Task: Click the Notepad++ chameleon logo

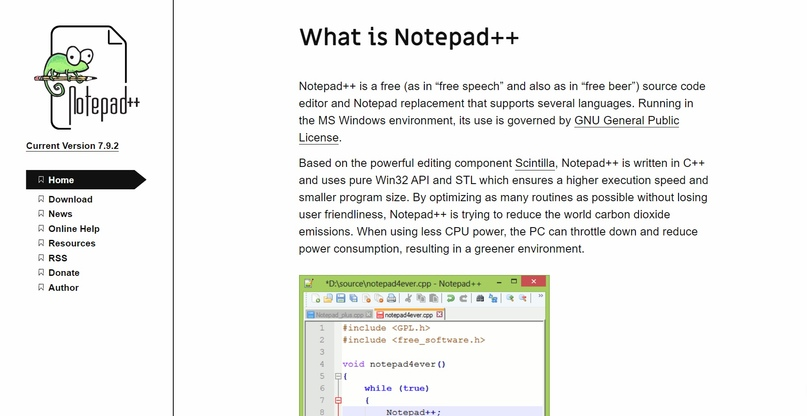Action: click(86, 77)
